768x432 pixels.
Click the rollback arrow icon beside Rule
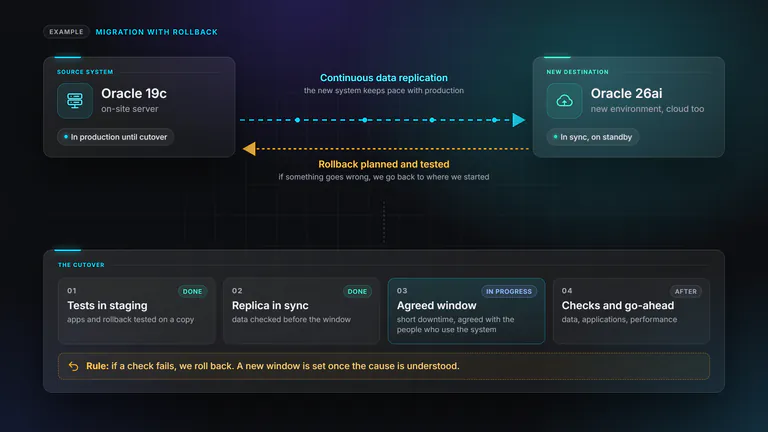tap(73, 366)
